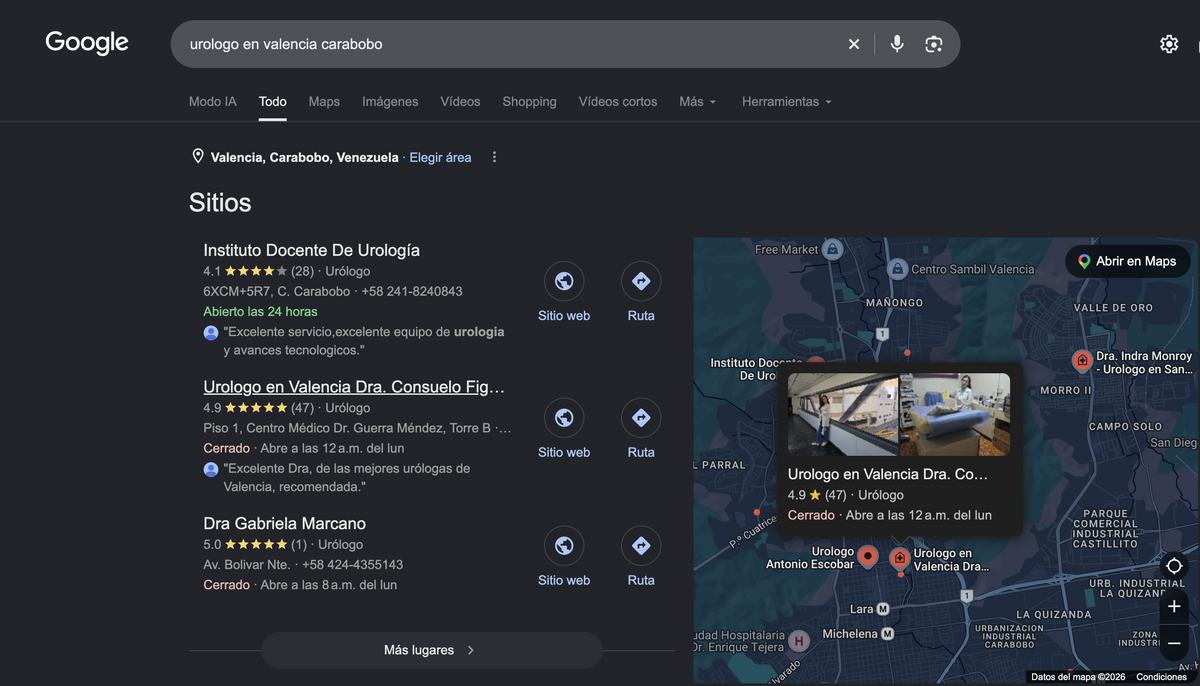Click the Instituto Docente map label
This screenshot has height=686, width=1200.
point(757,369)
